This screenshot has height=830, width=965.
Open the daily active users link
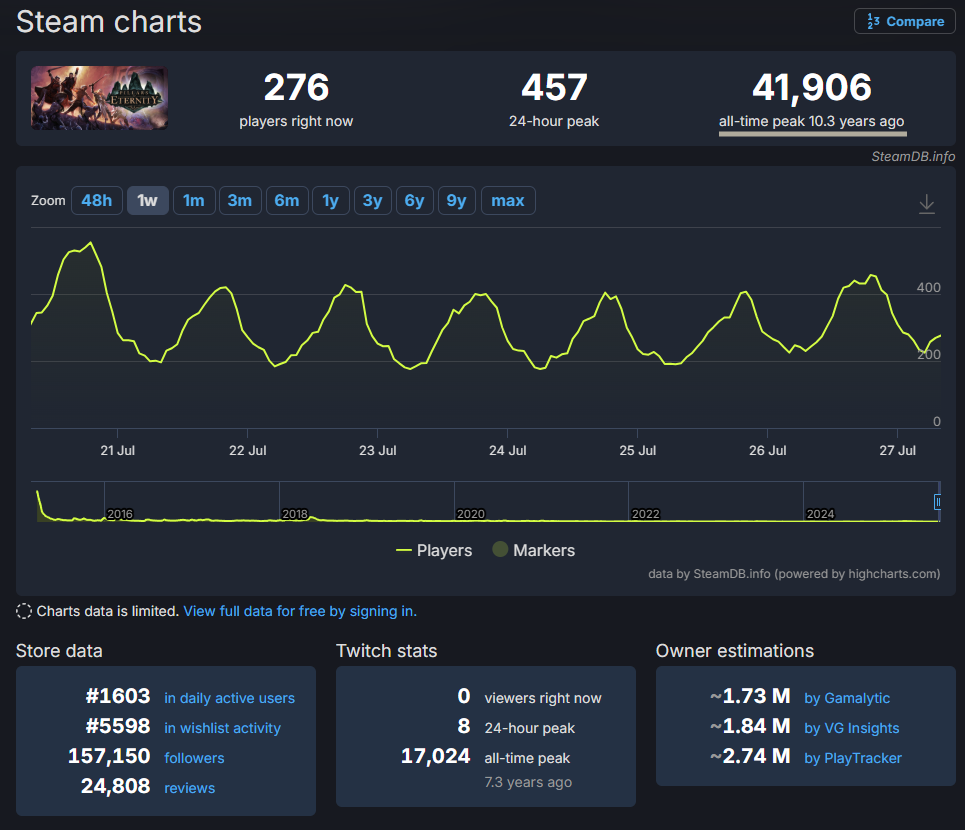(230, 698)
